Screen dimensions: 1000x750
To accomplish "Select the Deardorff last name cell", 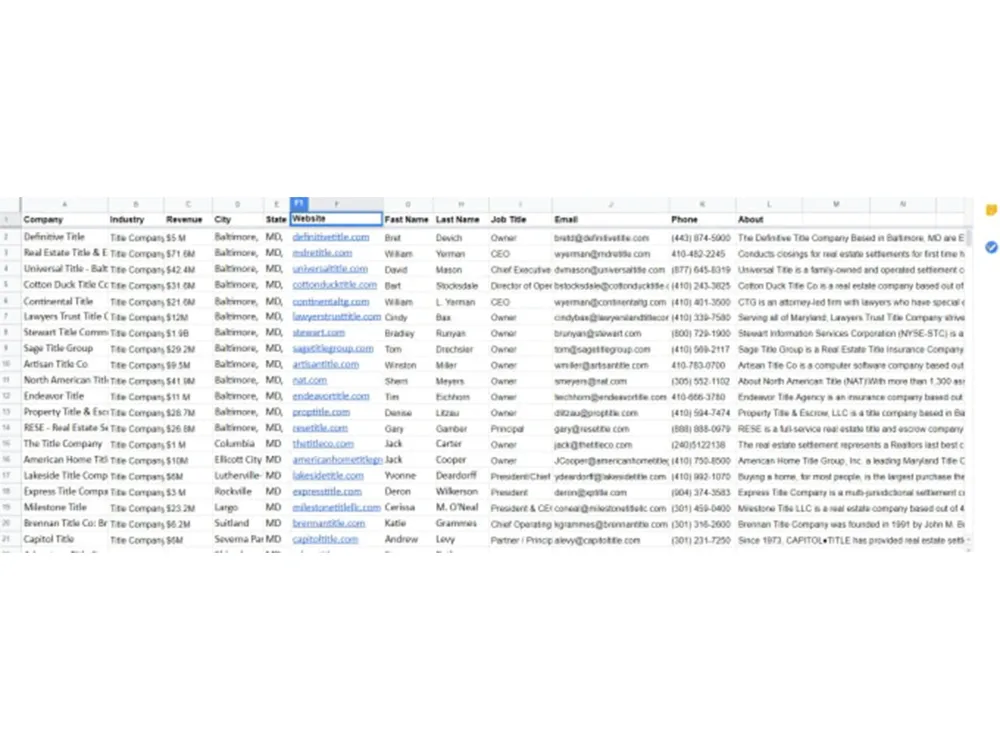I will (x=461, y=476).
